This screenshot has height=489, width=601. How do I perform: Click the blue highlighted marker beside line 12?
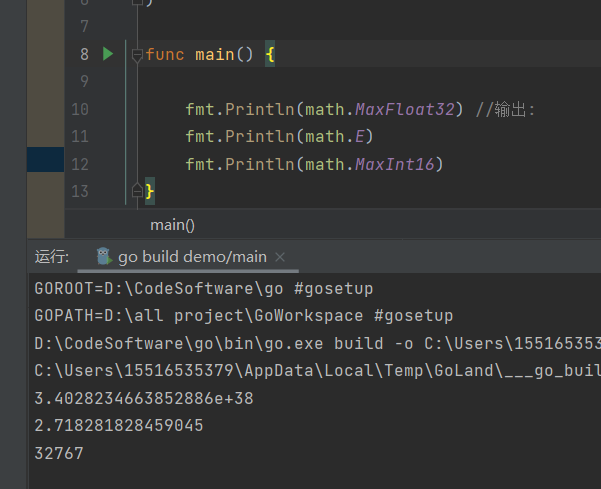(45, 159)
